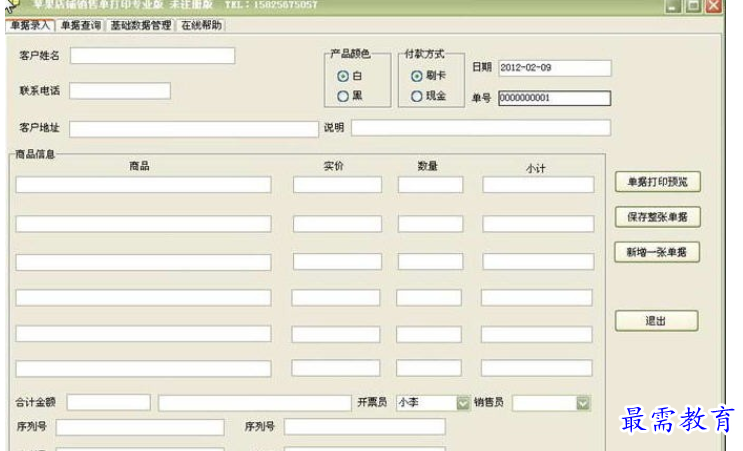Focus the 客户姓名 input field

(x=152, y=55)
